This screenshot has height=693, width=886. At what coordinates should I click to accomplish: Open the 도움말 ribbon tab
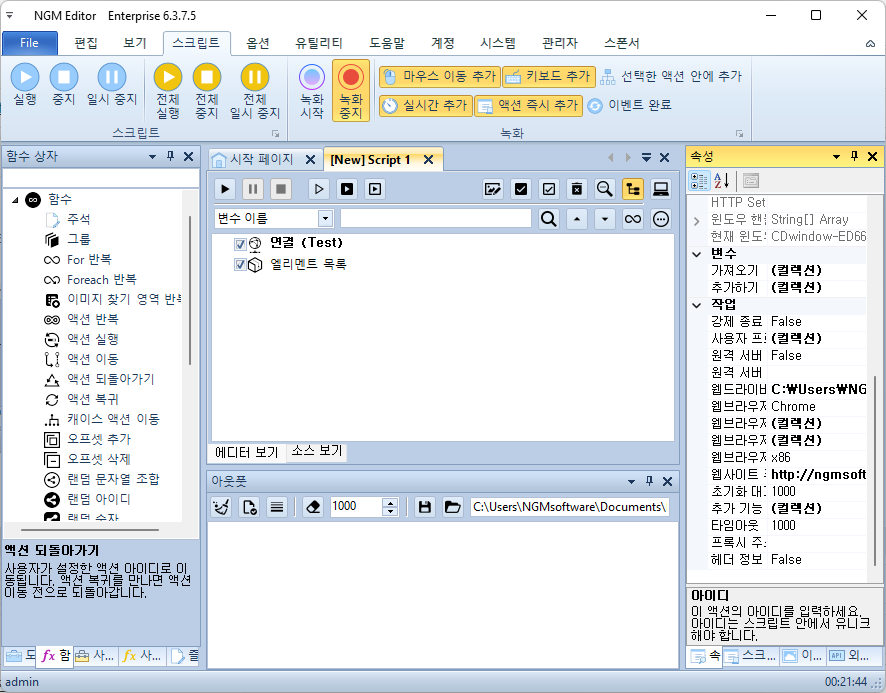(387, 43)
